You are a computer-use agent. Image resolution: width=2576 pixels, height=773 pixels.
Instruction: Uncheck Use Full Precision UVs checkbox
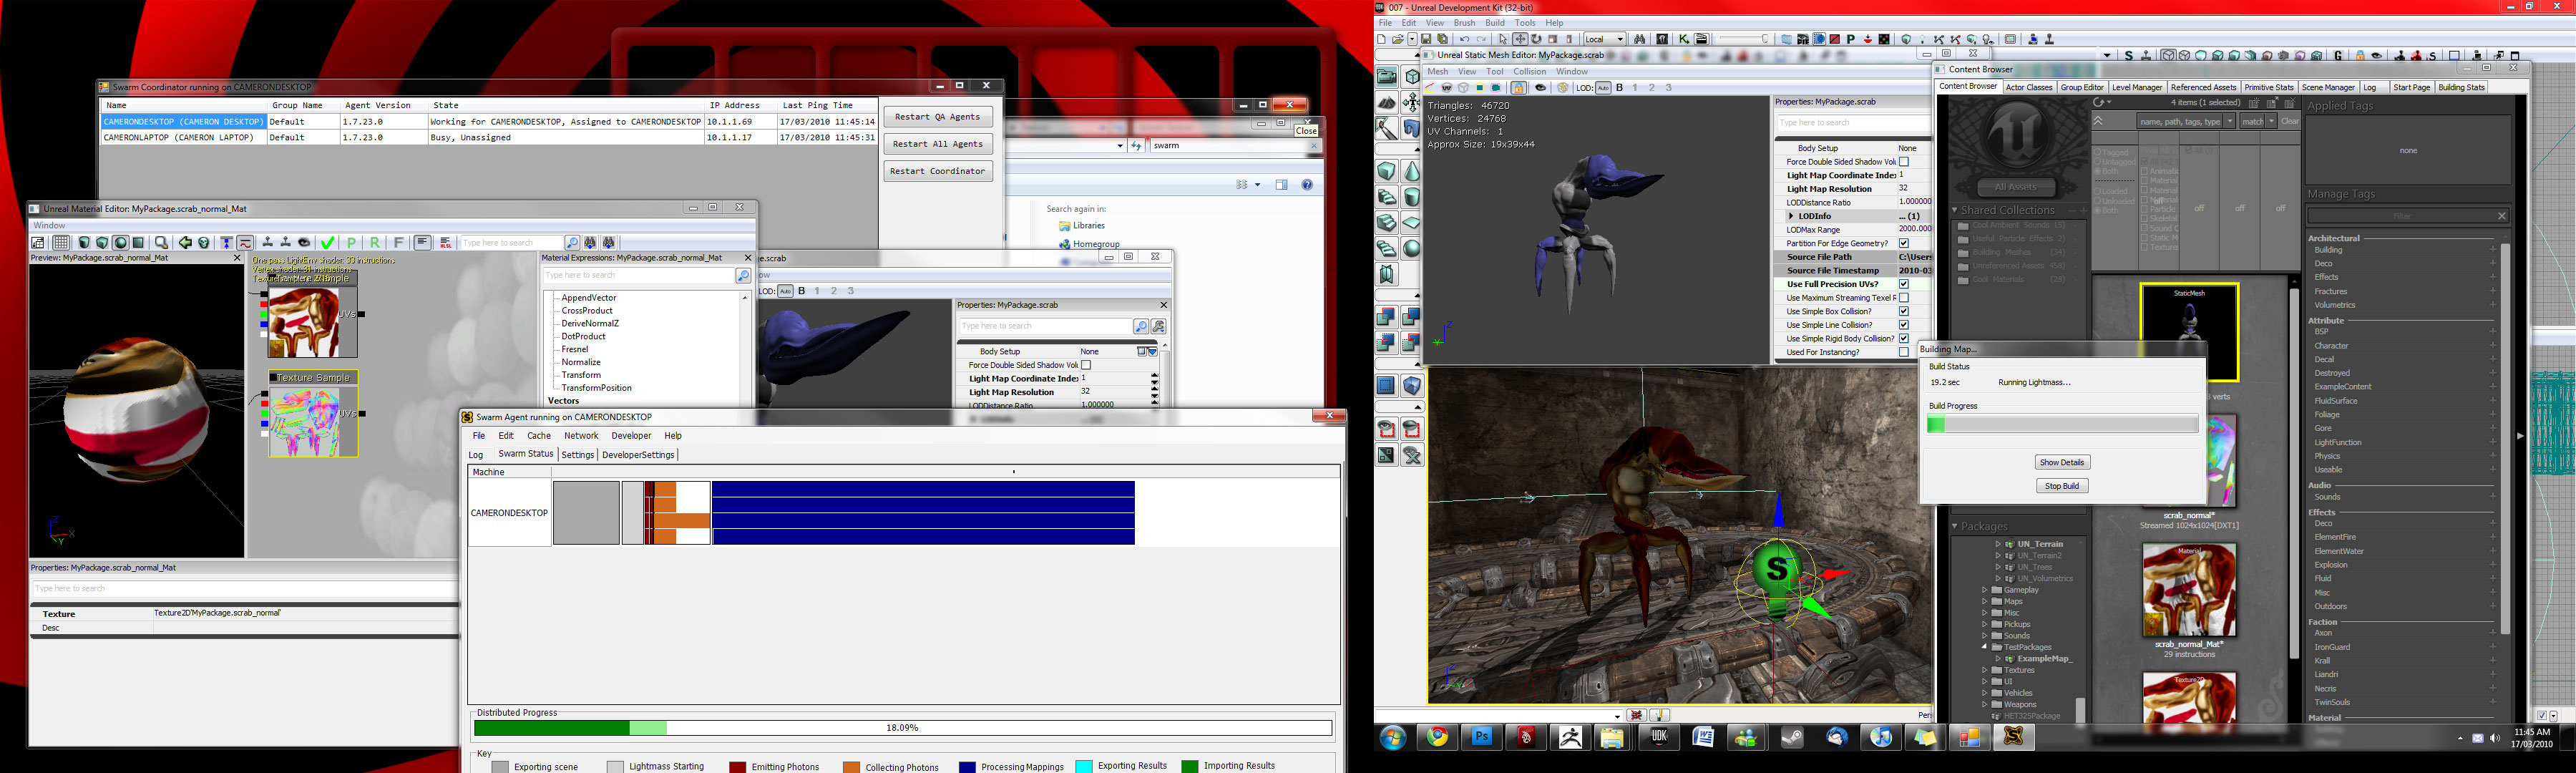1903,284
